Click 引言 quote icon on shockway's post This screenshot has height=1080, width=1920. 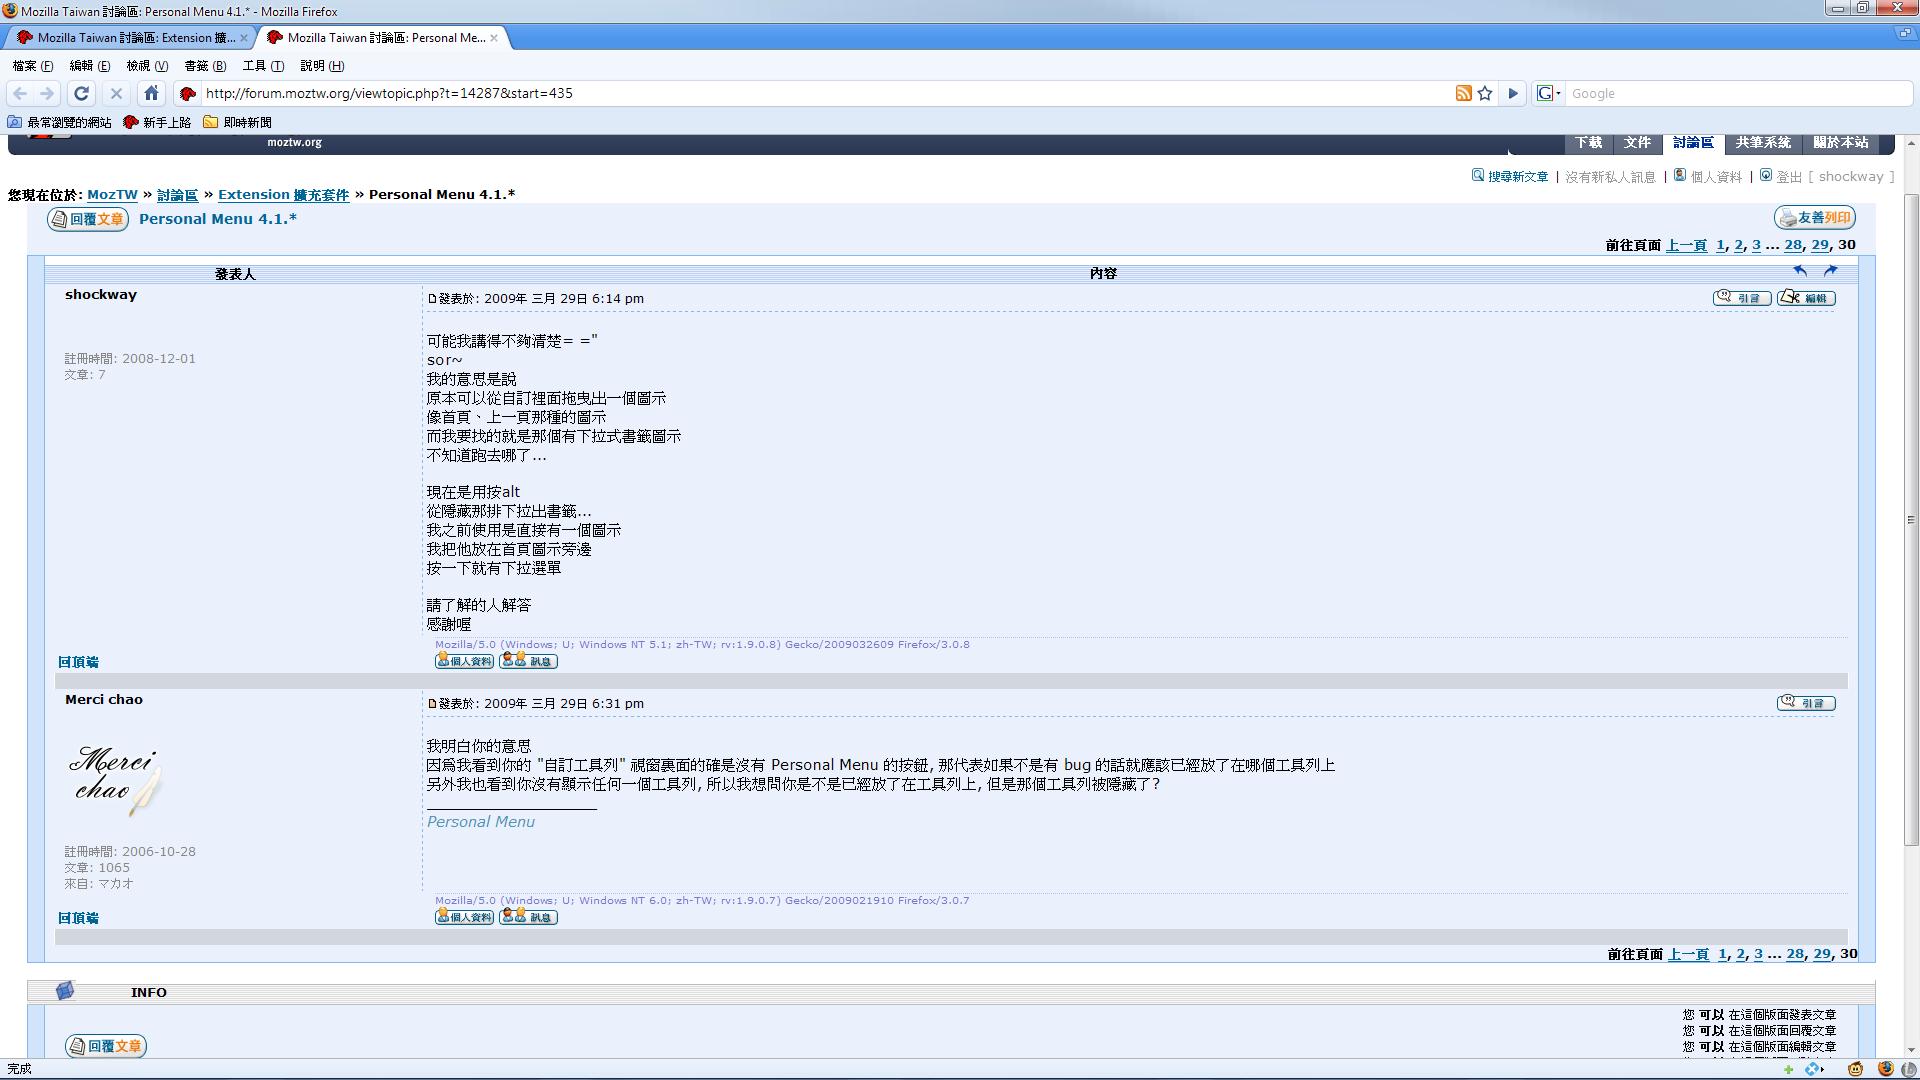coord(1742,298)
